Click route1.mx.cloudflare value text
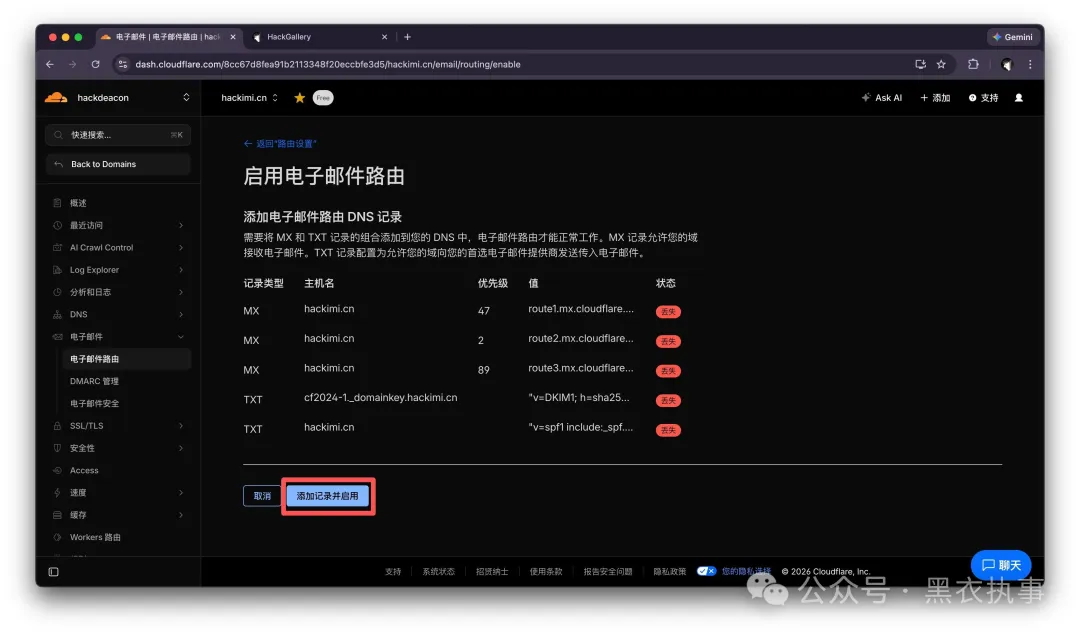Screen dimensions: 1080x634 click(581, 309)
